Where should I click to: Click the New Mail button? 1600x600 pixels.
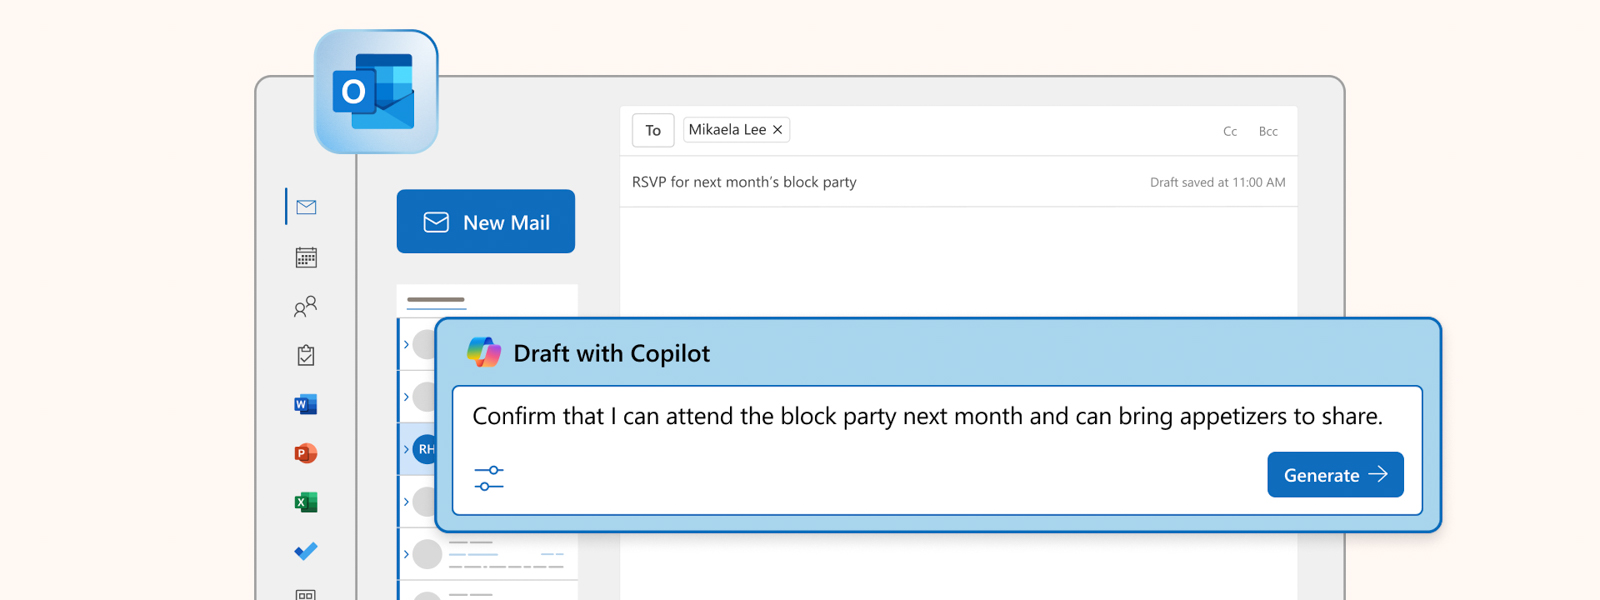pos(486,221)
